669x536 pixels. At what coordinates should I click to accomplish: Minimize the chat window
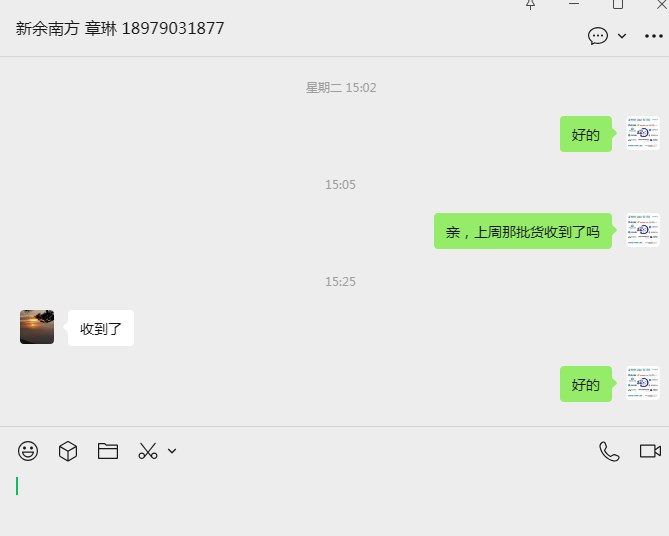click(x=574, y=4)
